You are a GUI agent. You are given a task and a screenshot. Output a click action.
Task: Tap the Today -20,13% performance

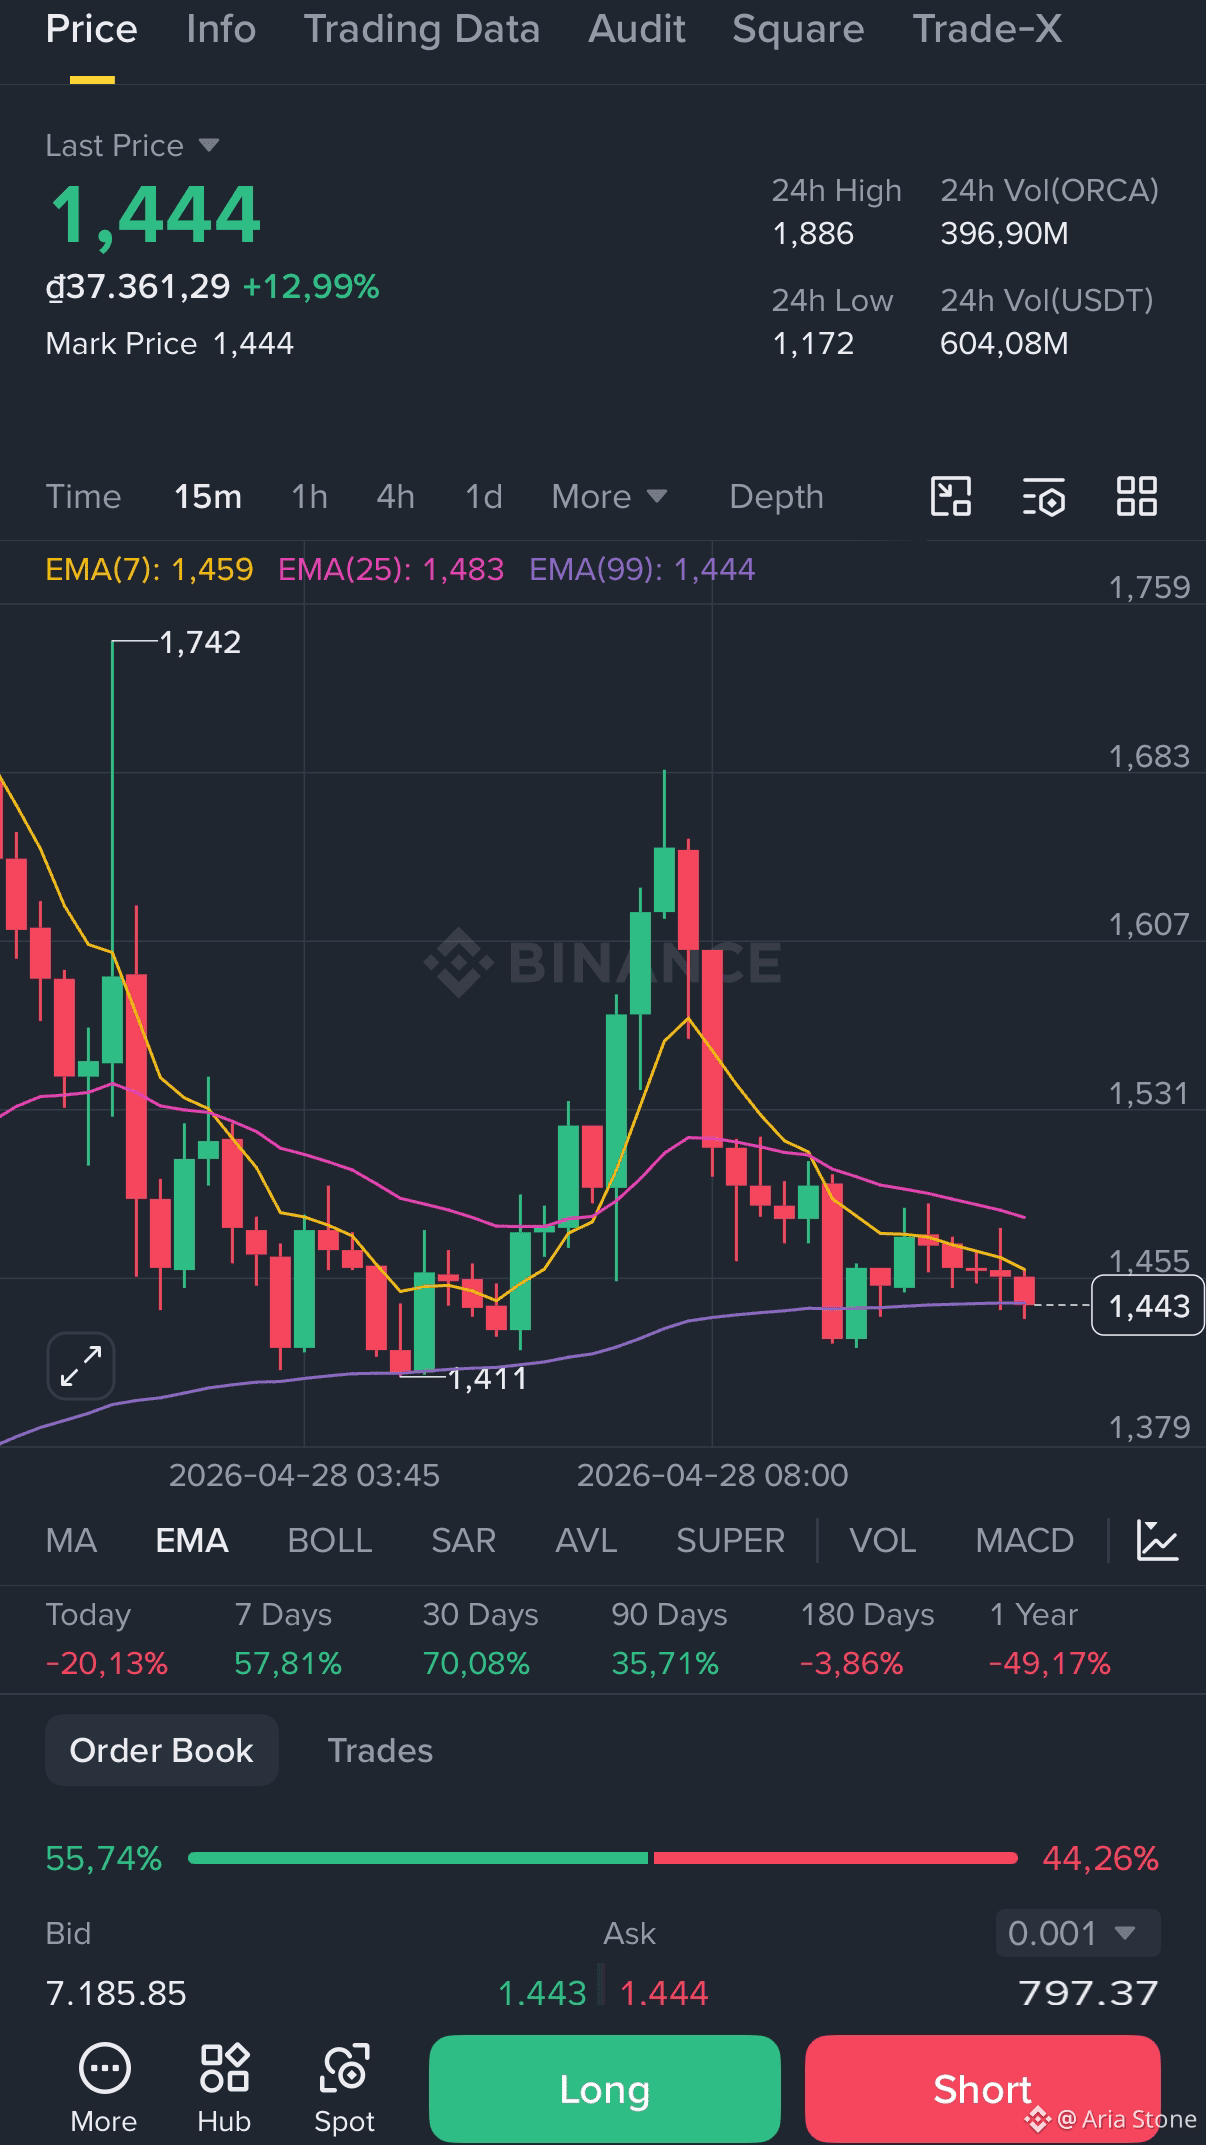click(x=107, y=1639)
